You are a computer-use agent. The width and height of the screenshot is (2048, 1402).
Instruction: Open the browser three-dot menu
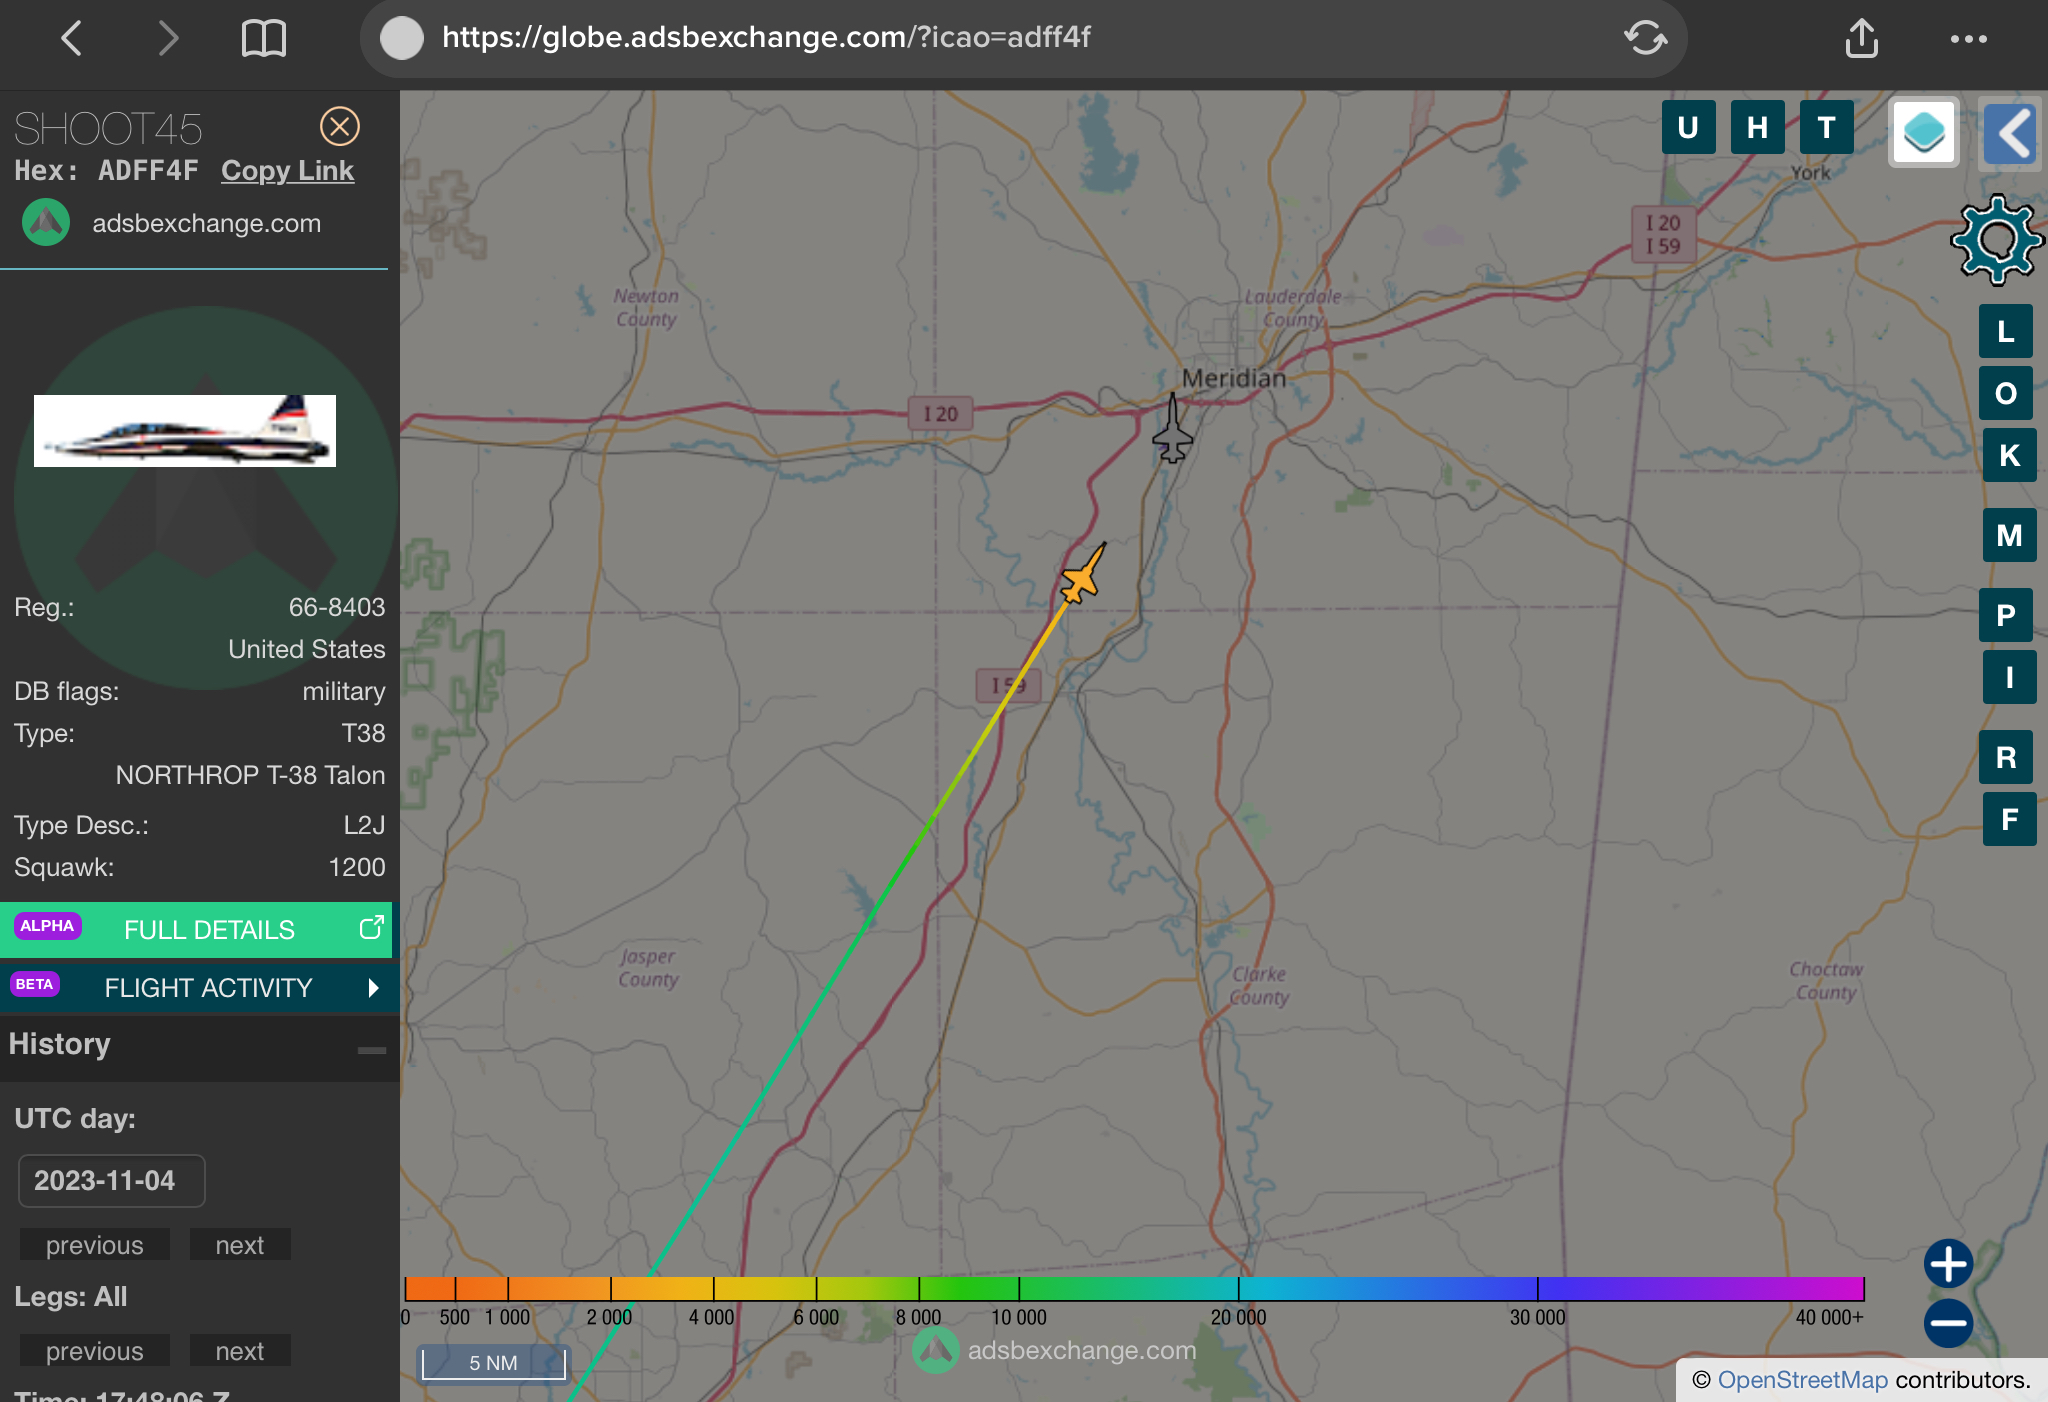[x=1968, y=39]
